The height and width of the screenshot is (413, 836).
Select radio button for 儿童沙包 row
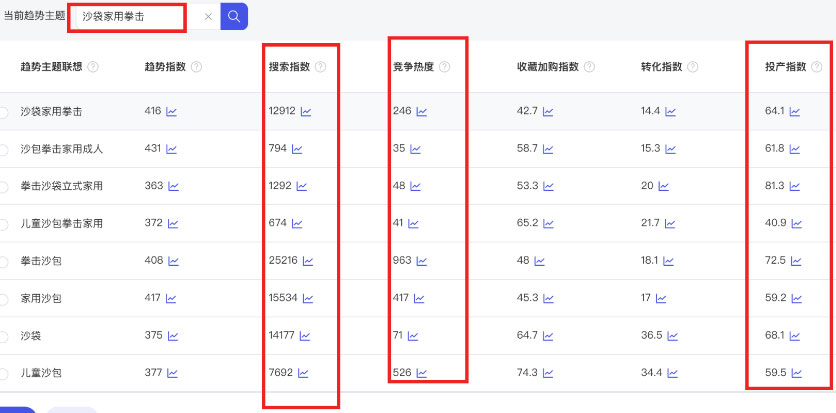(x=3, y=374)
